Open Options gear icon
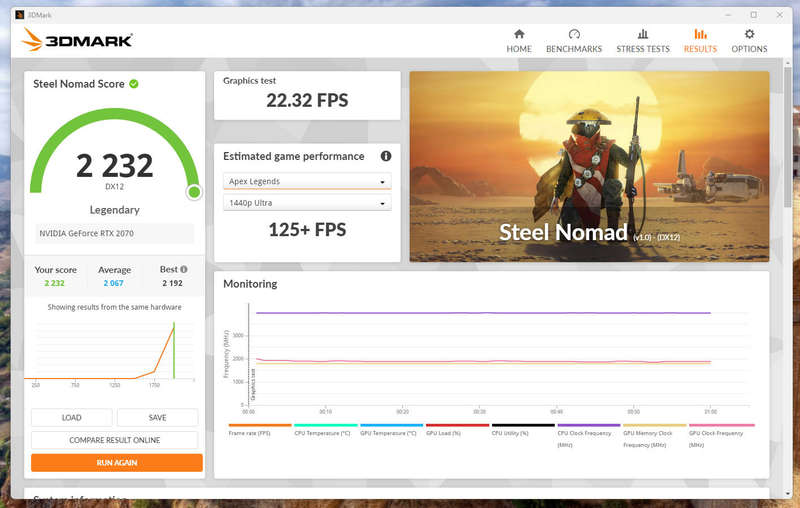The image size is (800, 508). coord(749,34)
